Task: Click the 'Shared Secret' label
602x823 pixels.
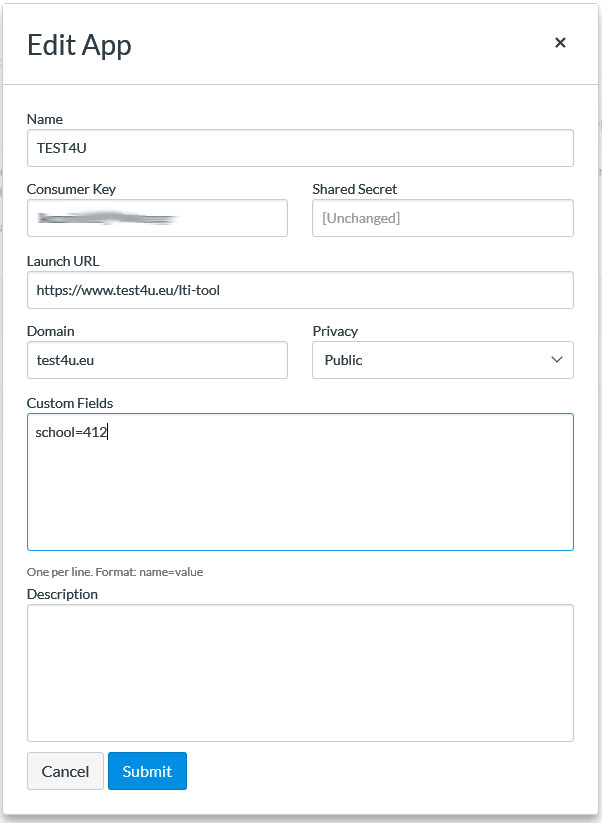Action: [354, 189]
